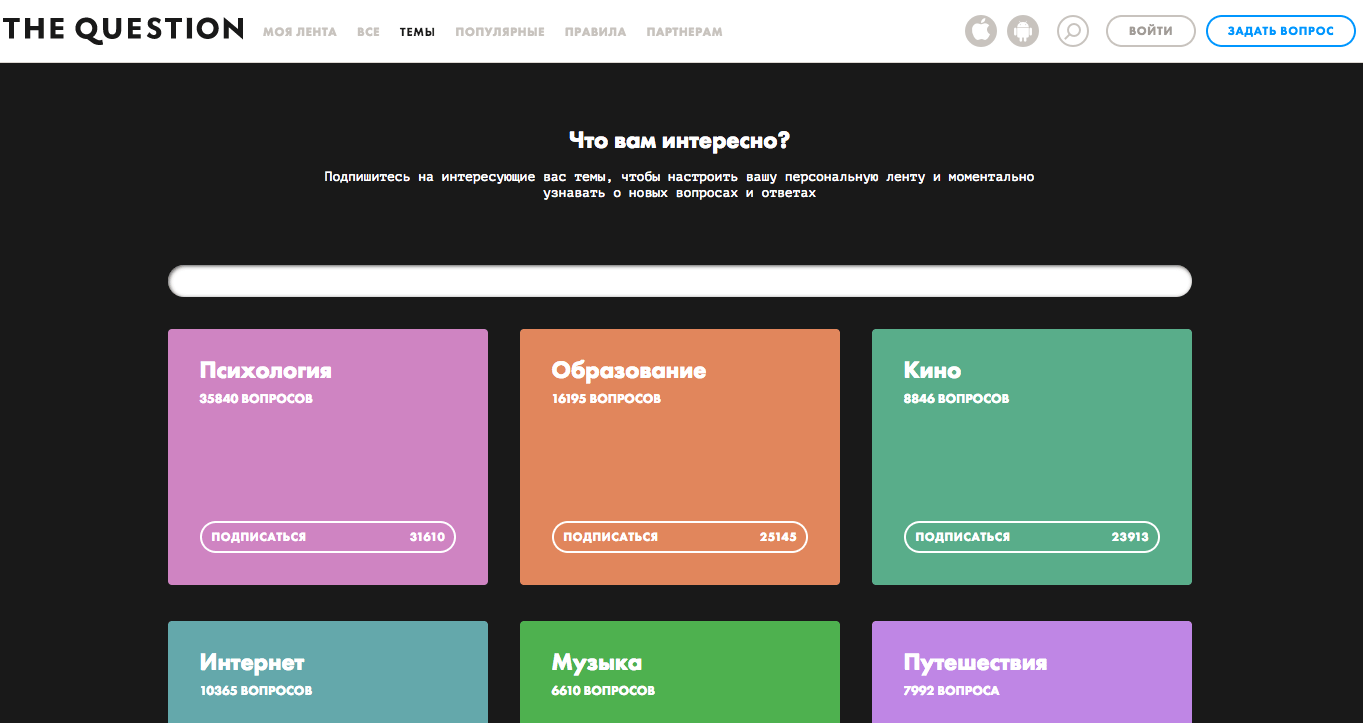The width and height of the screenshot is (1363, 723).
Task: Open the Путешествия topic title
Action: pyautogui.click(x=976, y=663)
